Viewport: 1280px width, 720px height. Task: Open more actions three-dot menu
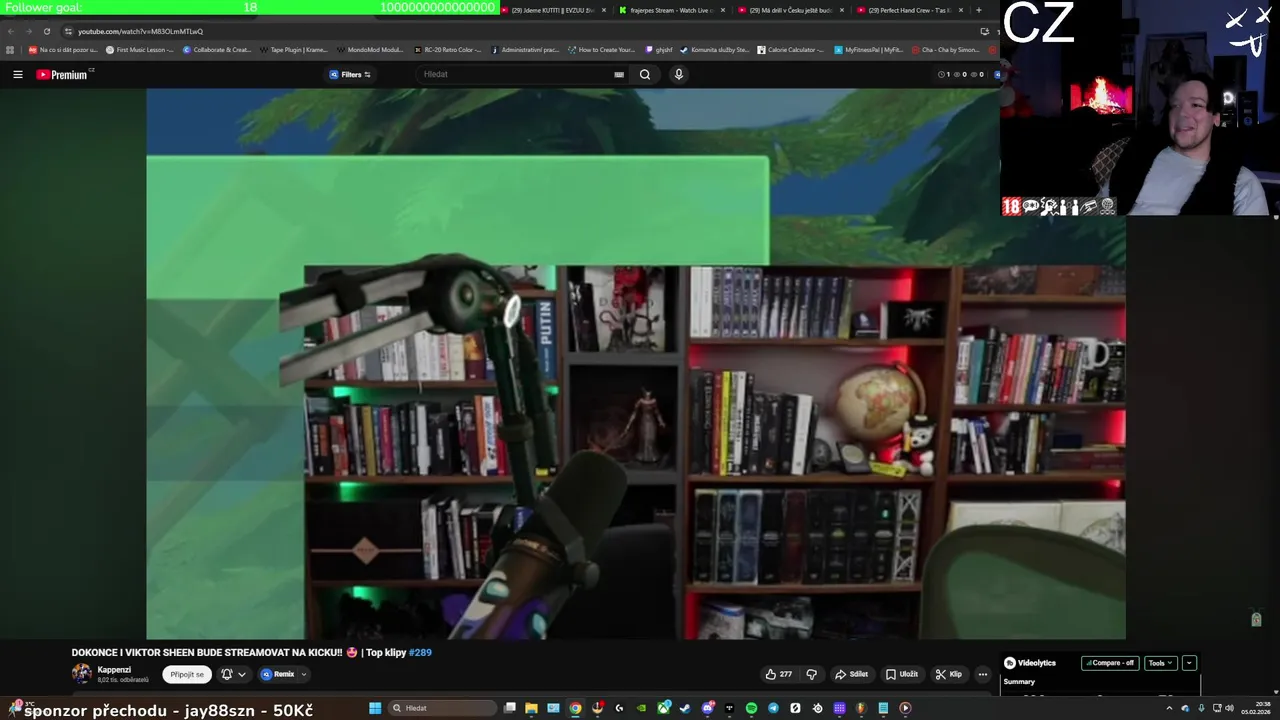982,674
